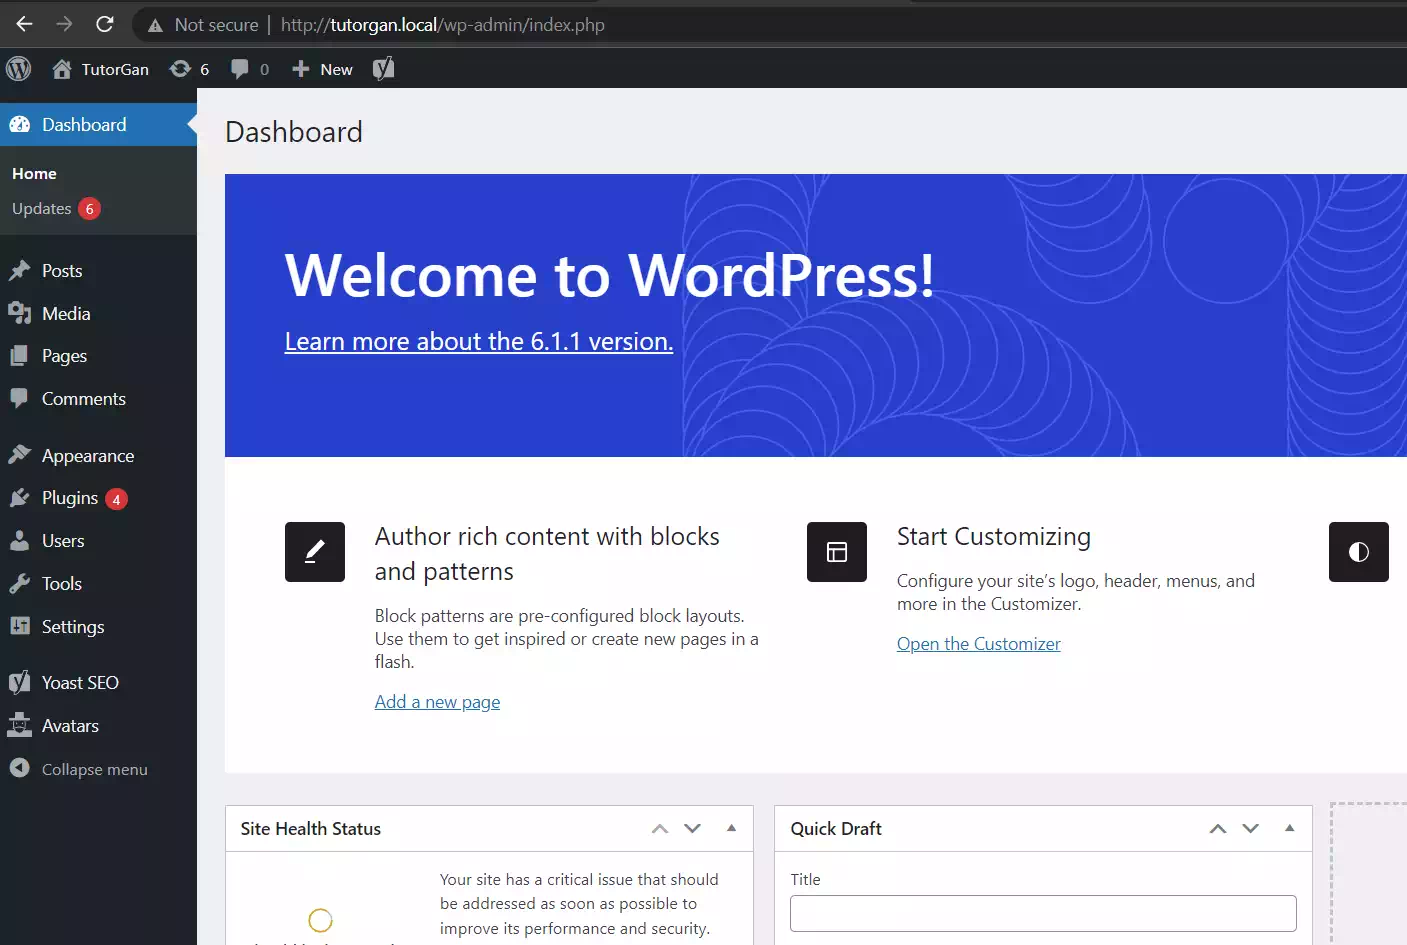Click the Users person icon
The width and height of the screenshot is (1407, 945).
coord(20,541)
